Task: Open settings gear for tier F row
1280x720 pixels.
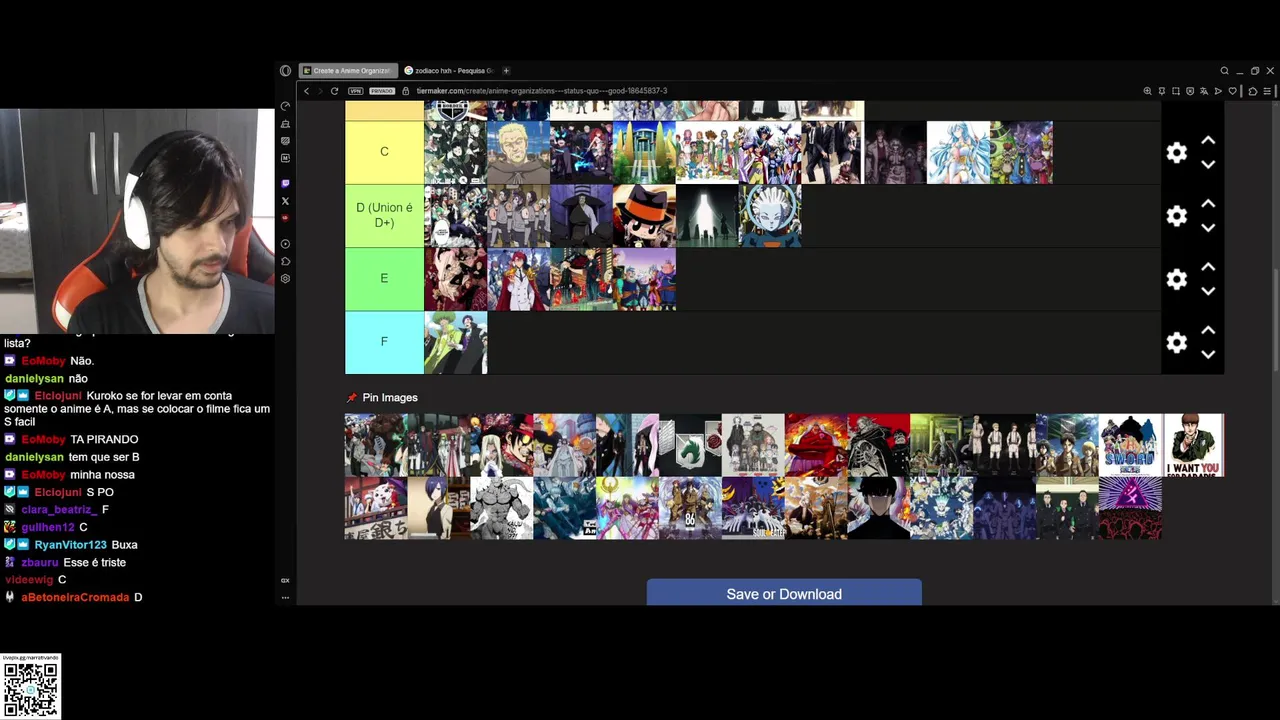Action: pyautogui.click(x=1177, y=343)
